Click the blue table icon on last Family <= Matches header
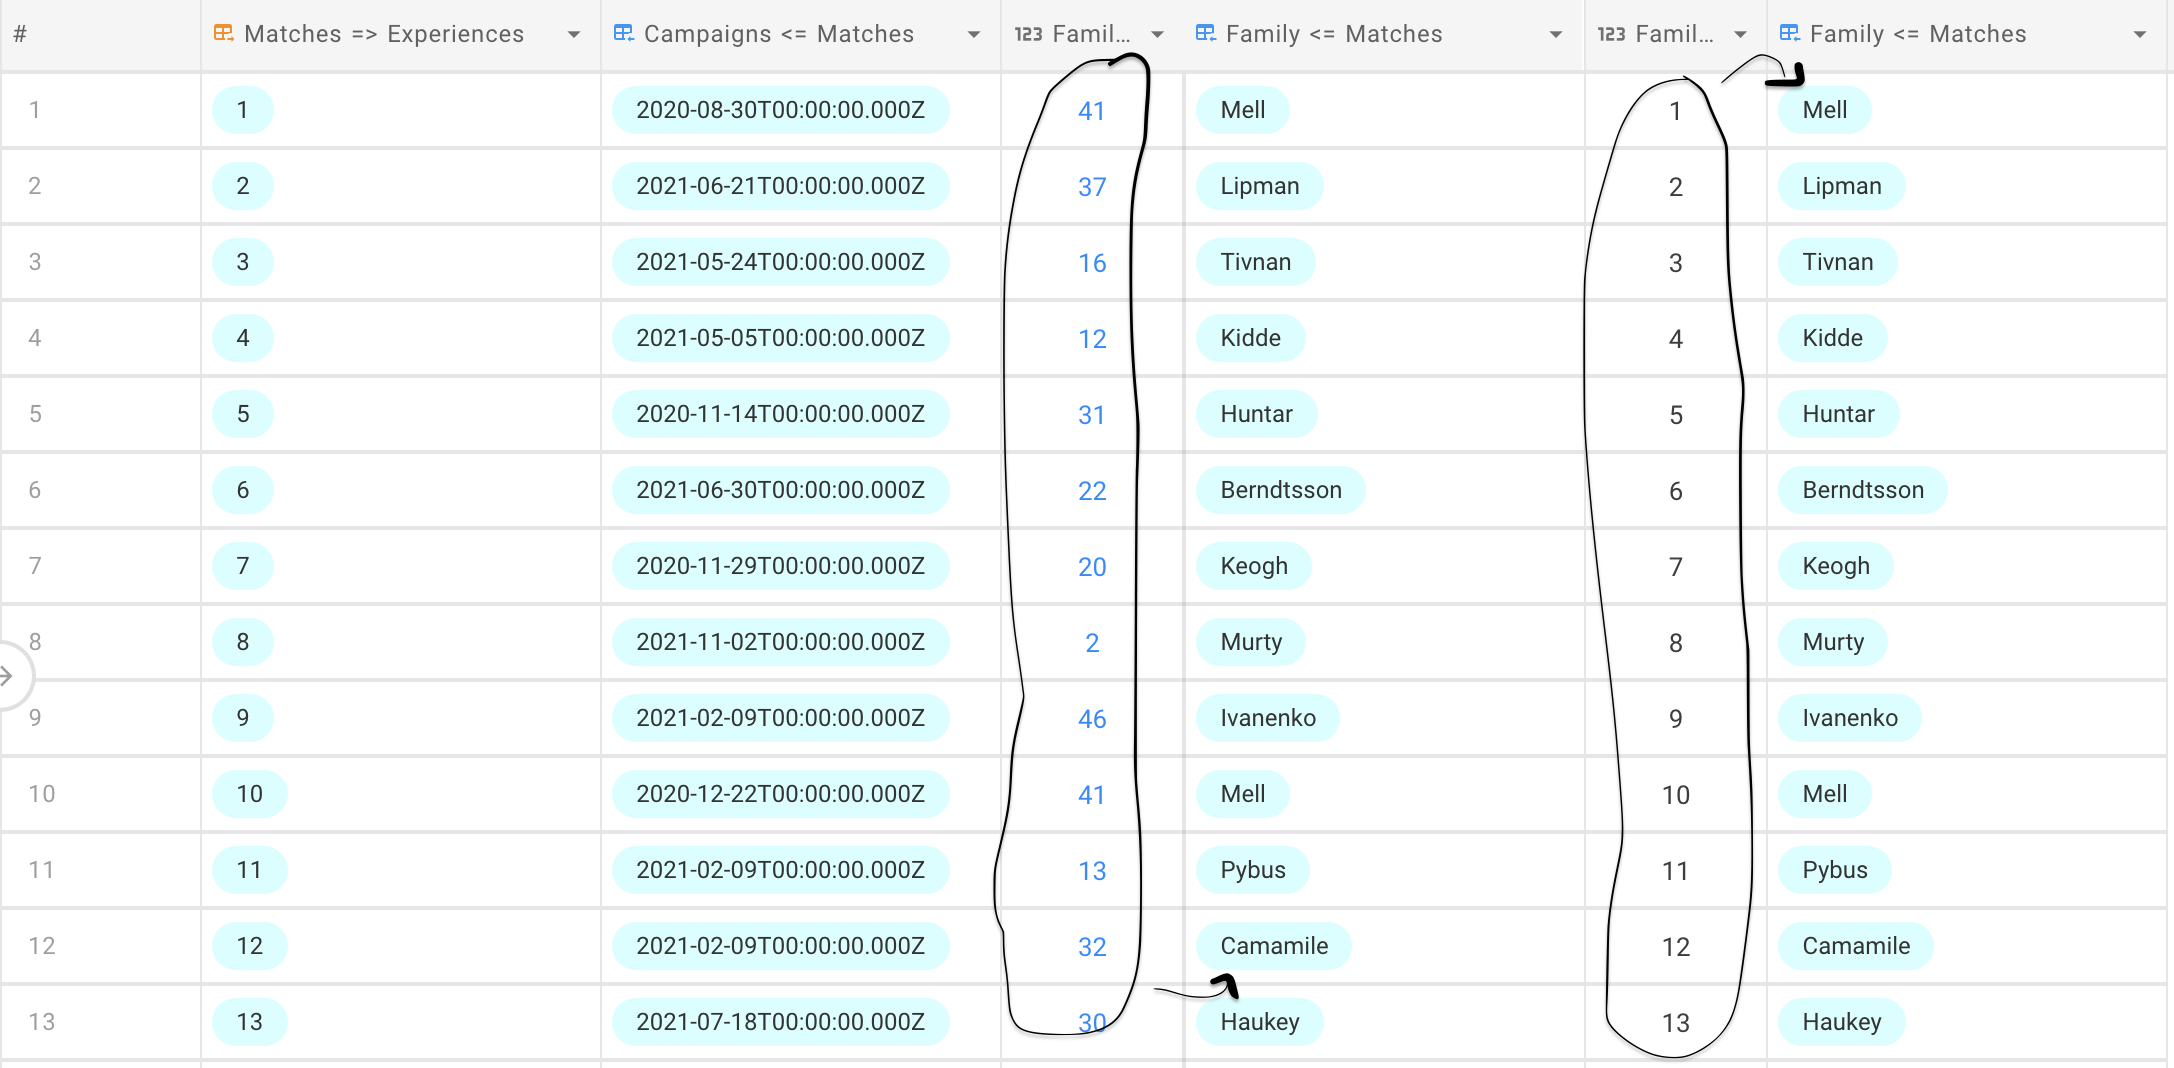This screenshot has height=1068, width=2174. pyautogui.click(x=1790, y=33)
